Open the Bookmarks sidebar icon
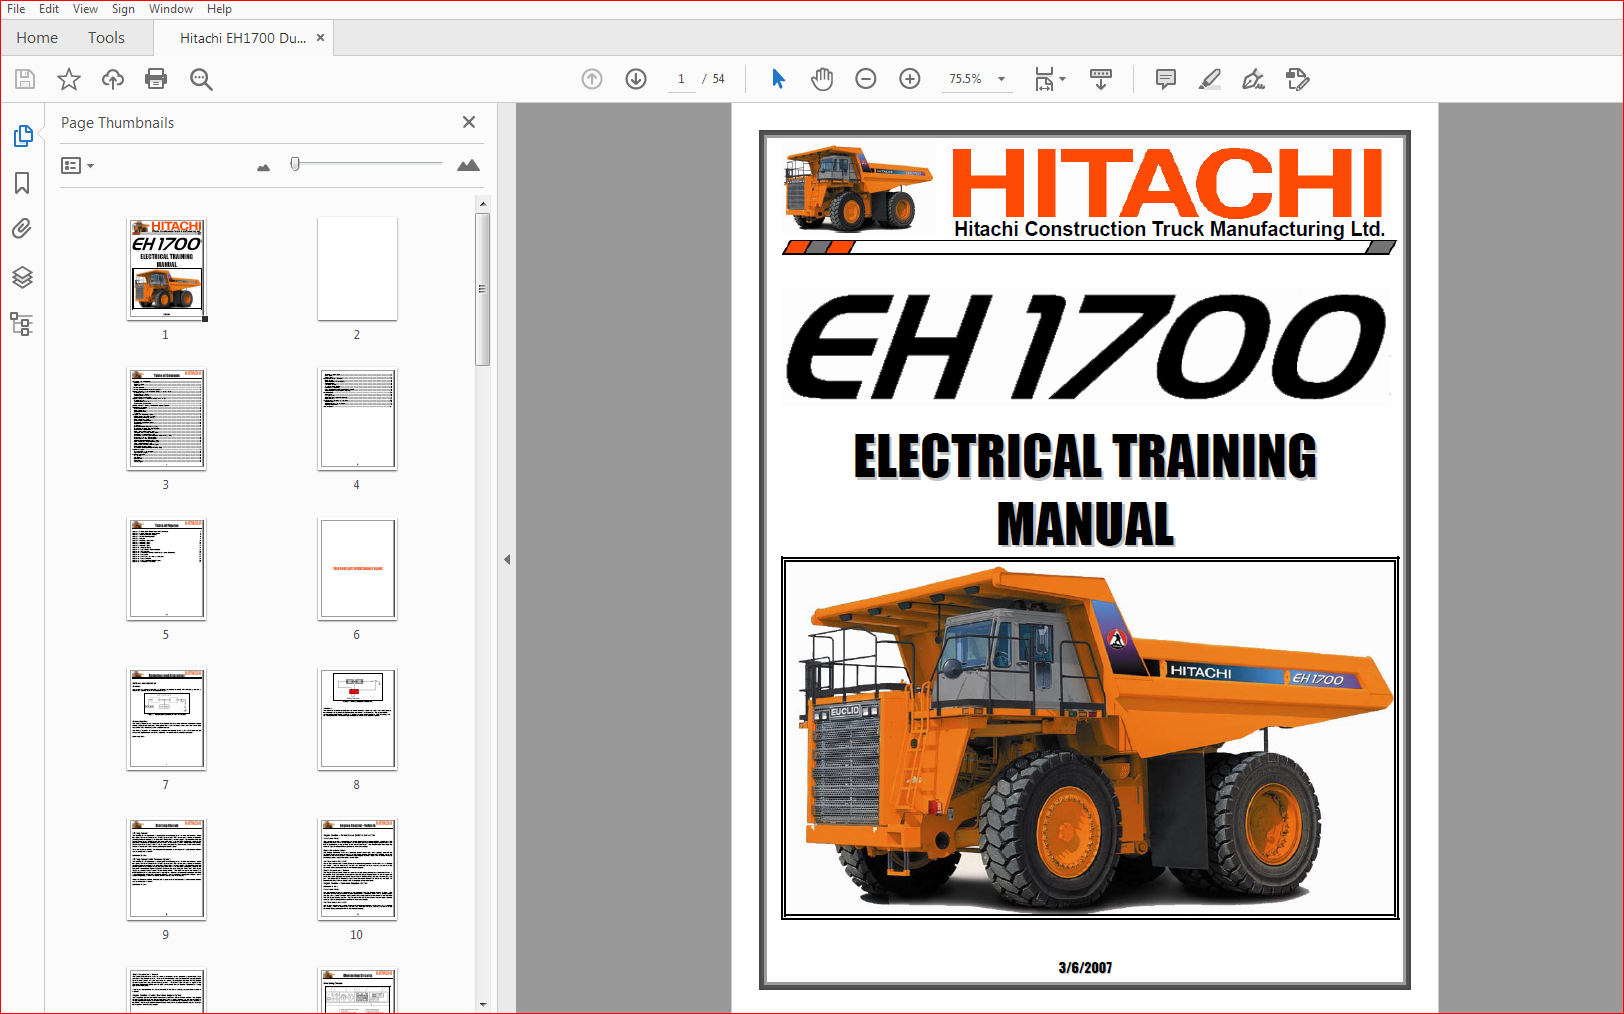This screenshot has height=1014, width=1624. (22, 183)
